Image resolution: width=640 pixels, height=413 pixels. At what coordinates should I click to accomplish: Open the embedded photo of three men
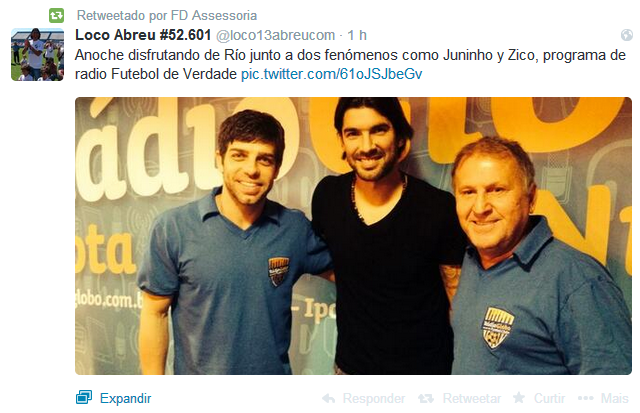(353, 236)
